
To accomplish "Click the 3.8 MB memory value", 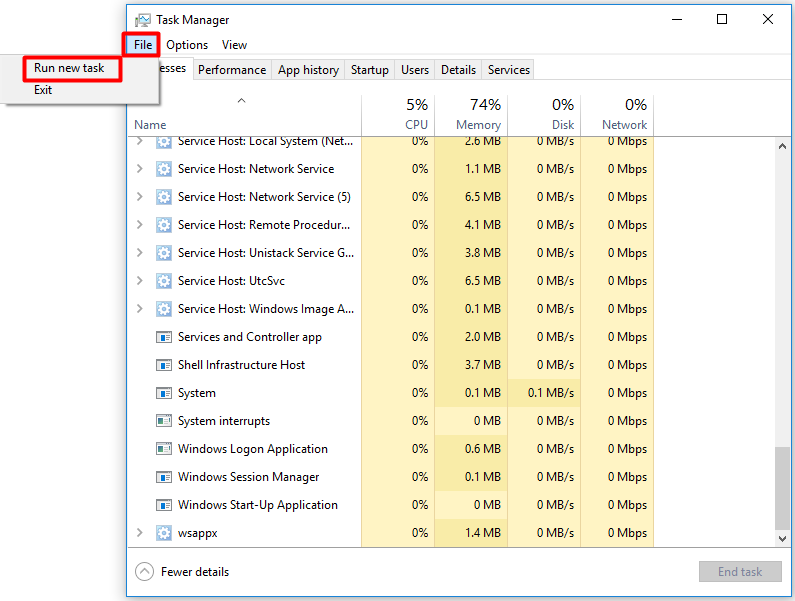I will click(x=483, y=253).
